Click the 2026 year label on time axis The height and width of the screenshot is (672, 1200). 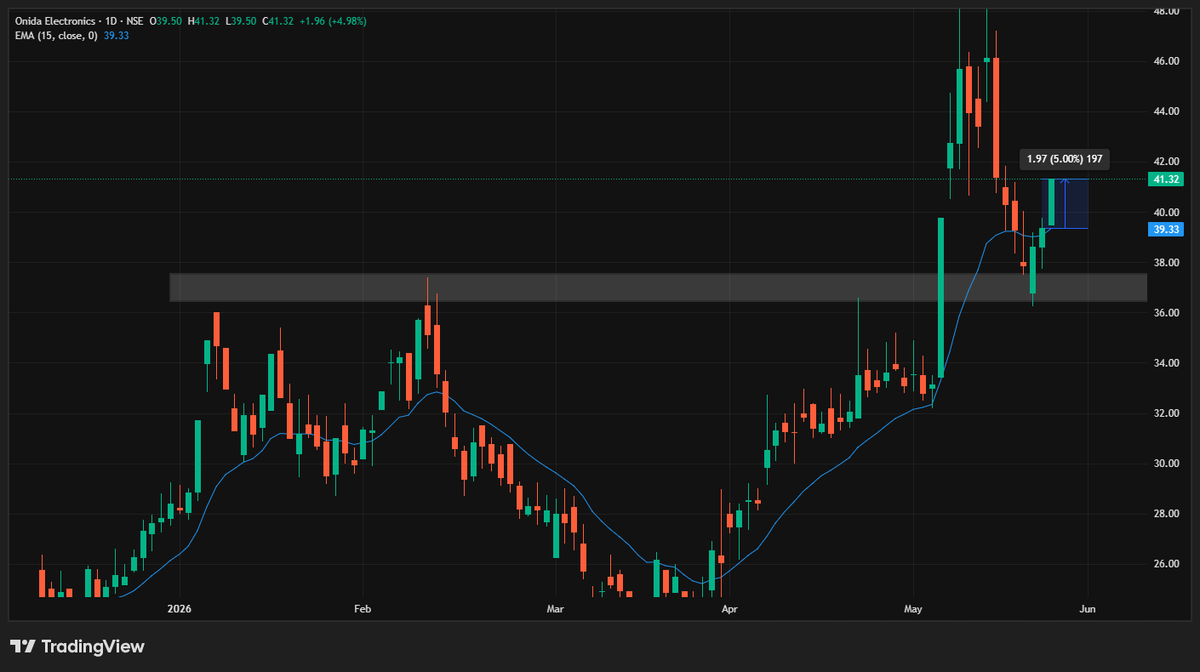[179, 608]
